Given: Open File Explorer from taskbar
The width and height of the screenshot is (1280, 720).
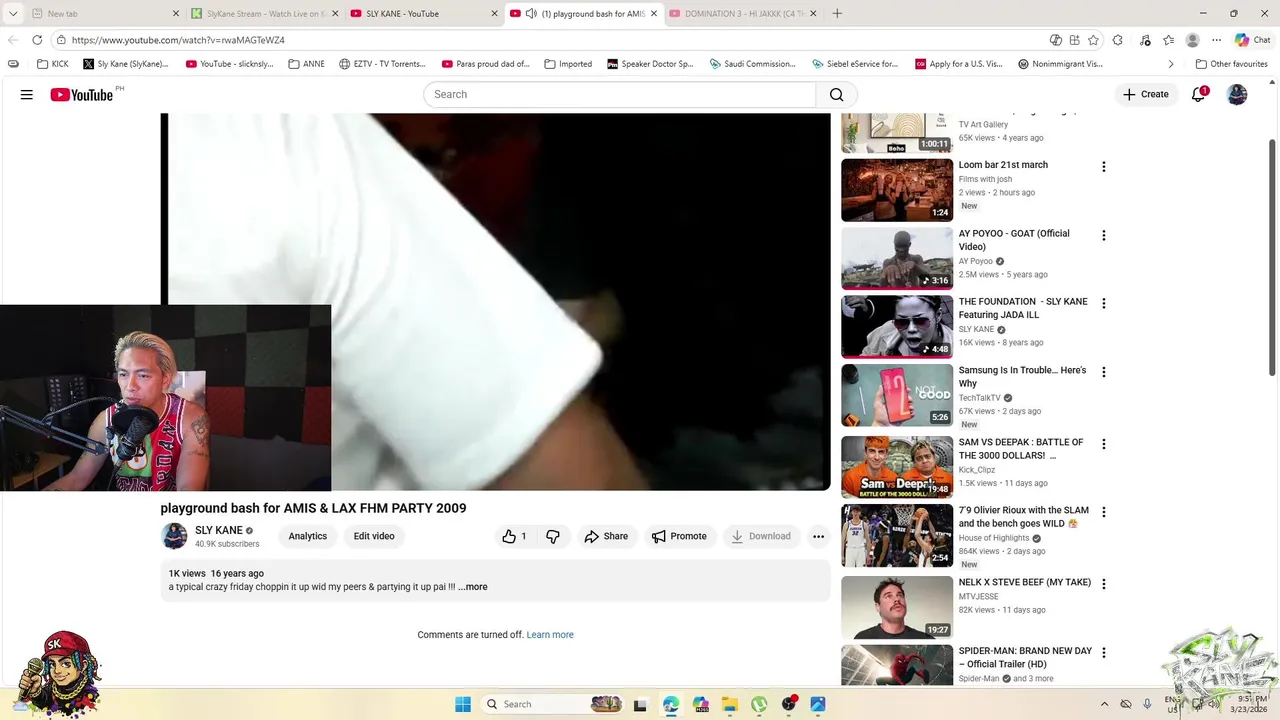Looking at the screenshot, I should coord(730,704).
